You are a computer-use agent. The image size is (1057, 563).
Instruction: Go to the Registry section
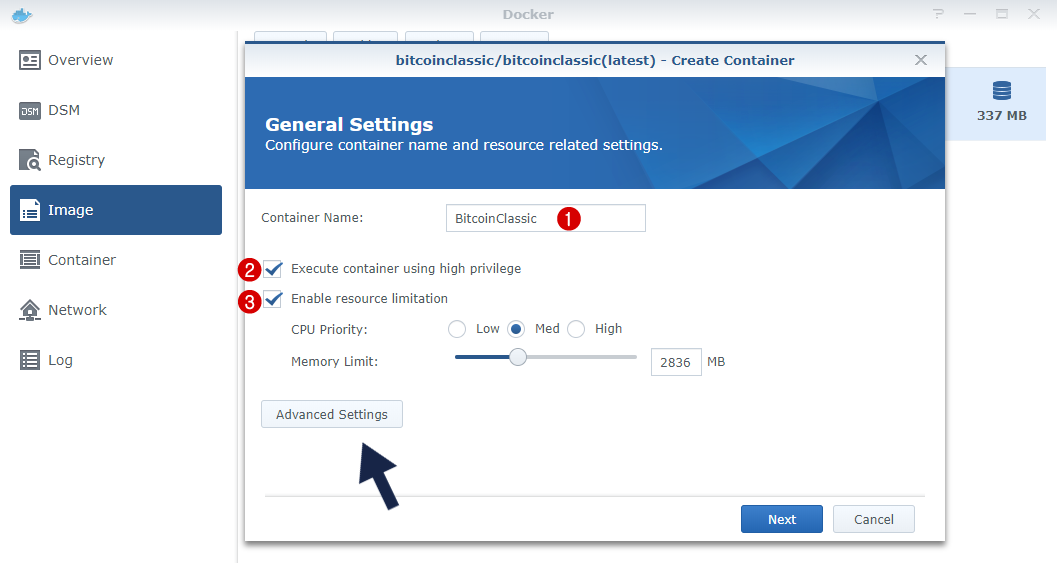tap(116, 160)
